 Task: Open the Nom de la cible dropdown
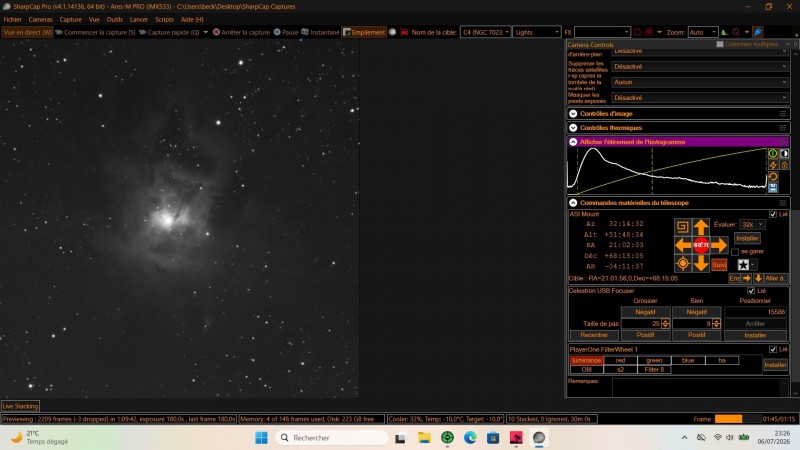[x=485, y=32]
